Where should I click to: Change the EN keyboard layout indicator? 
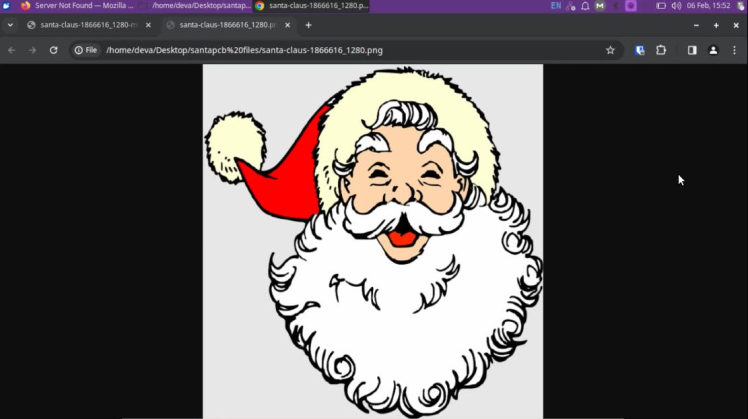coord(556,6)
